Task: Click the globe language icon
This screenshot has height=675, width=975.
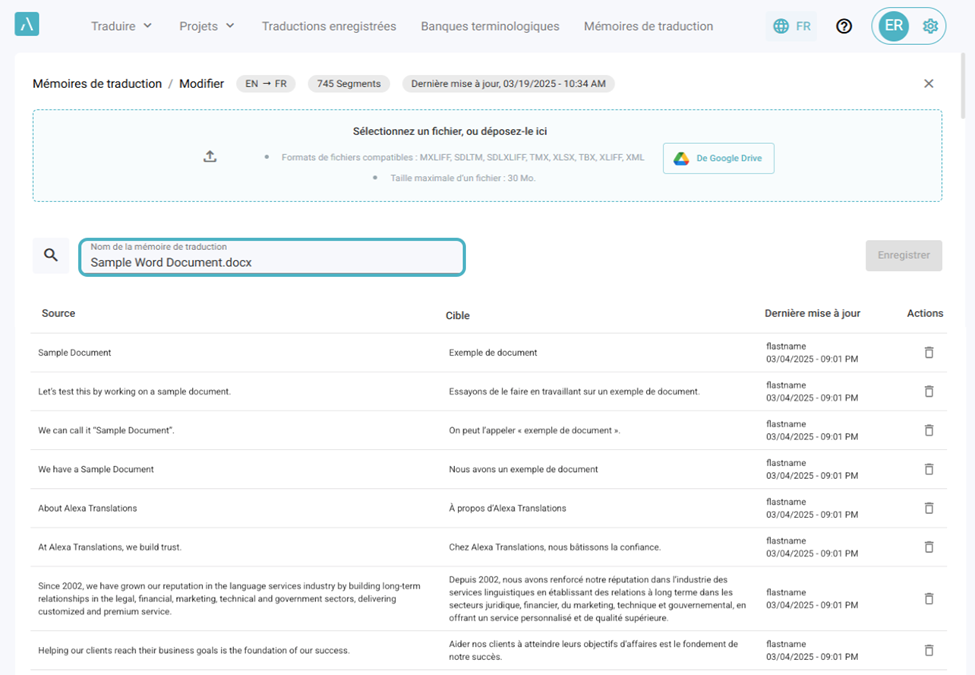Action: click(781, 26)
